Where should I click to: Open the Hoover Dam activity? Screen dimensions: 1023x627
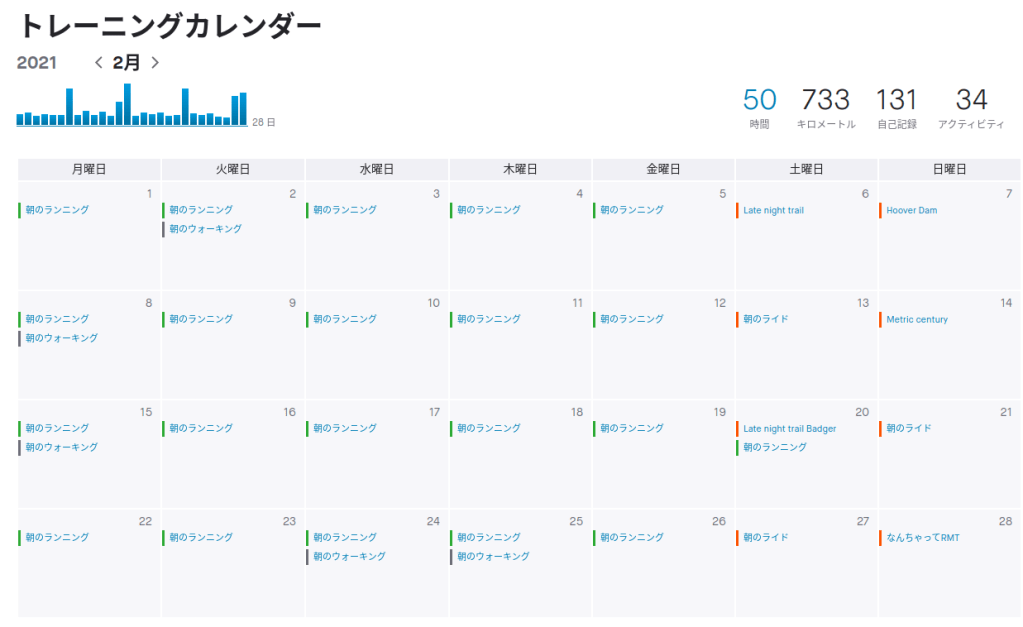coord(911,210)
